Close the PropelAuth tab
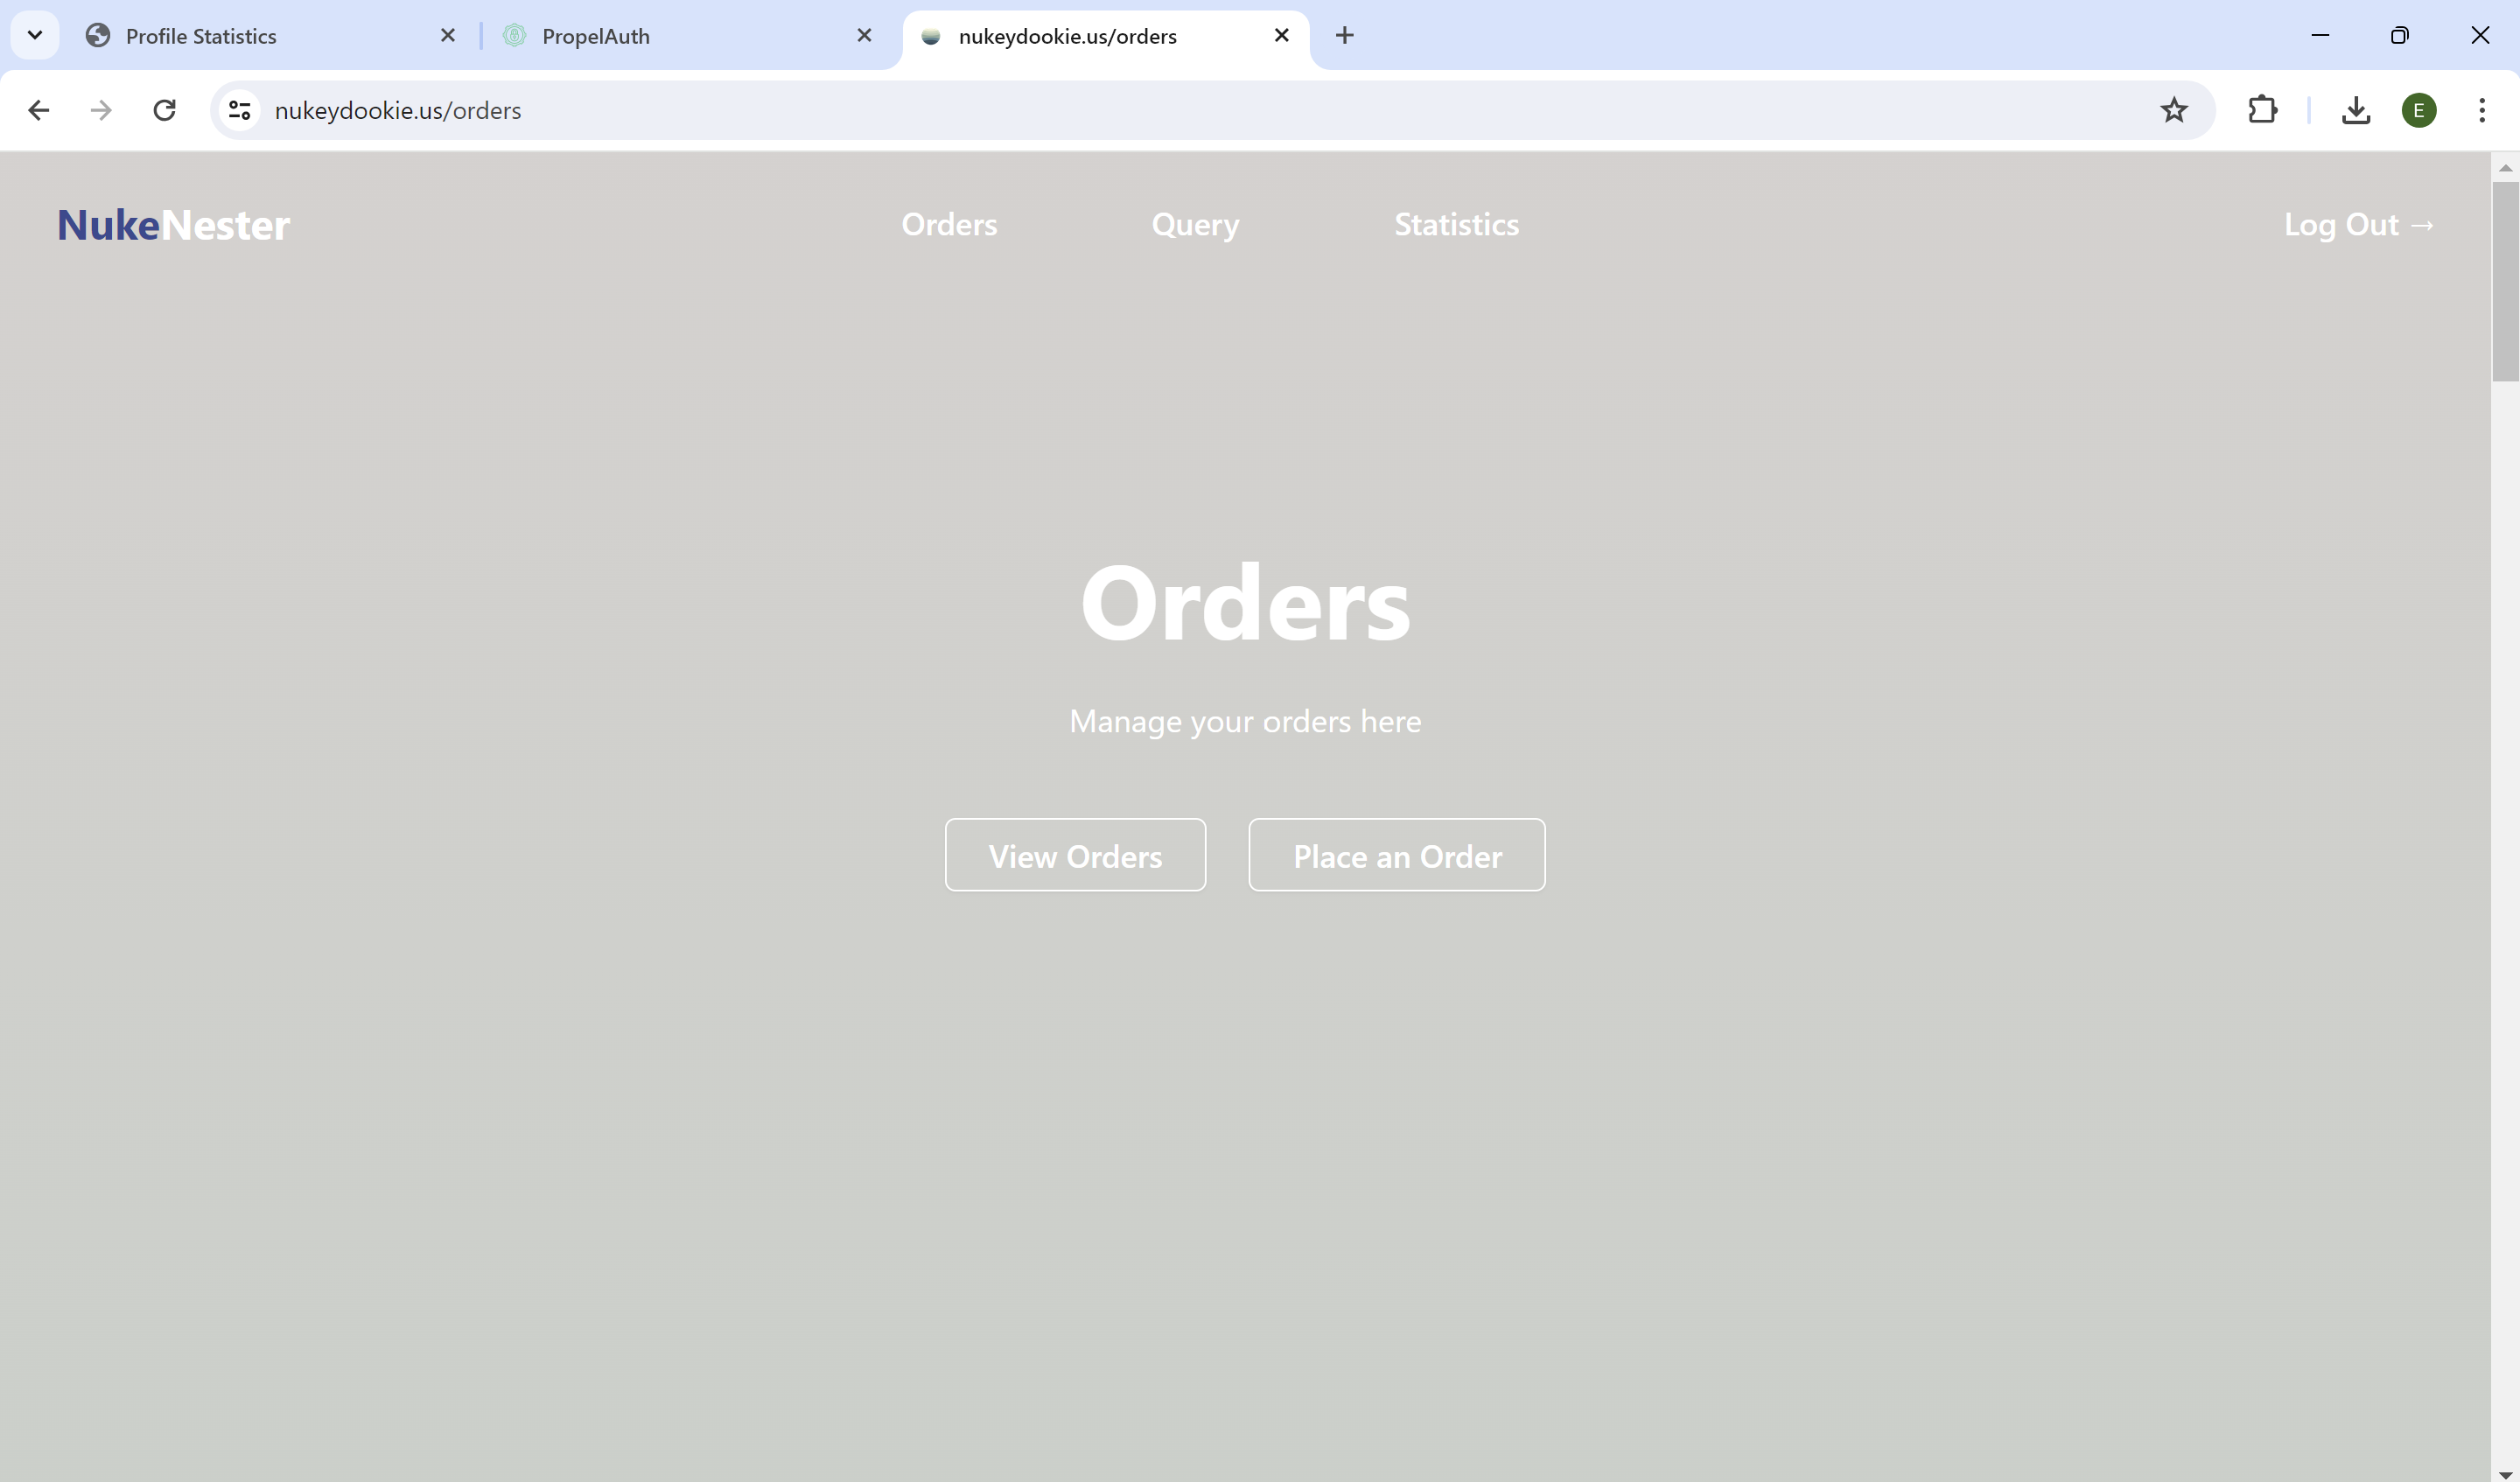 tap(864, 36)
